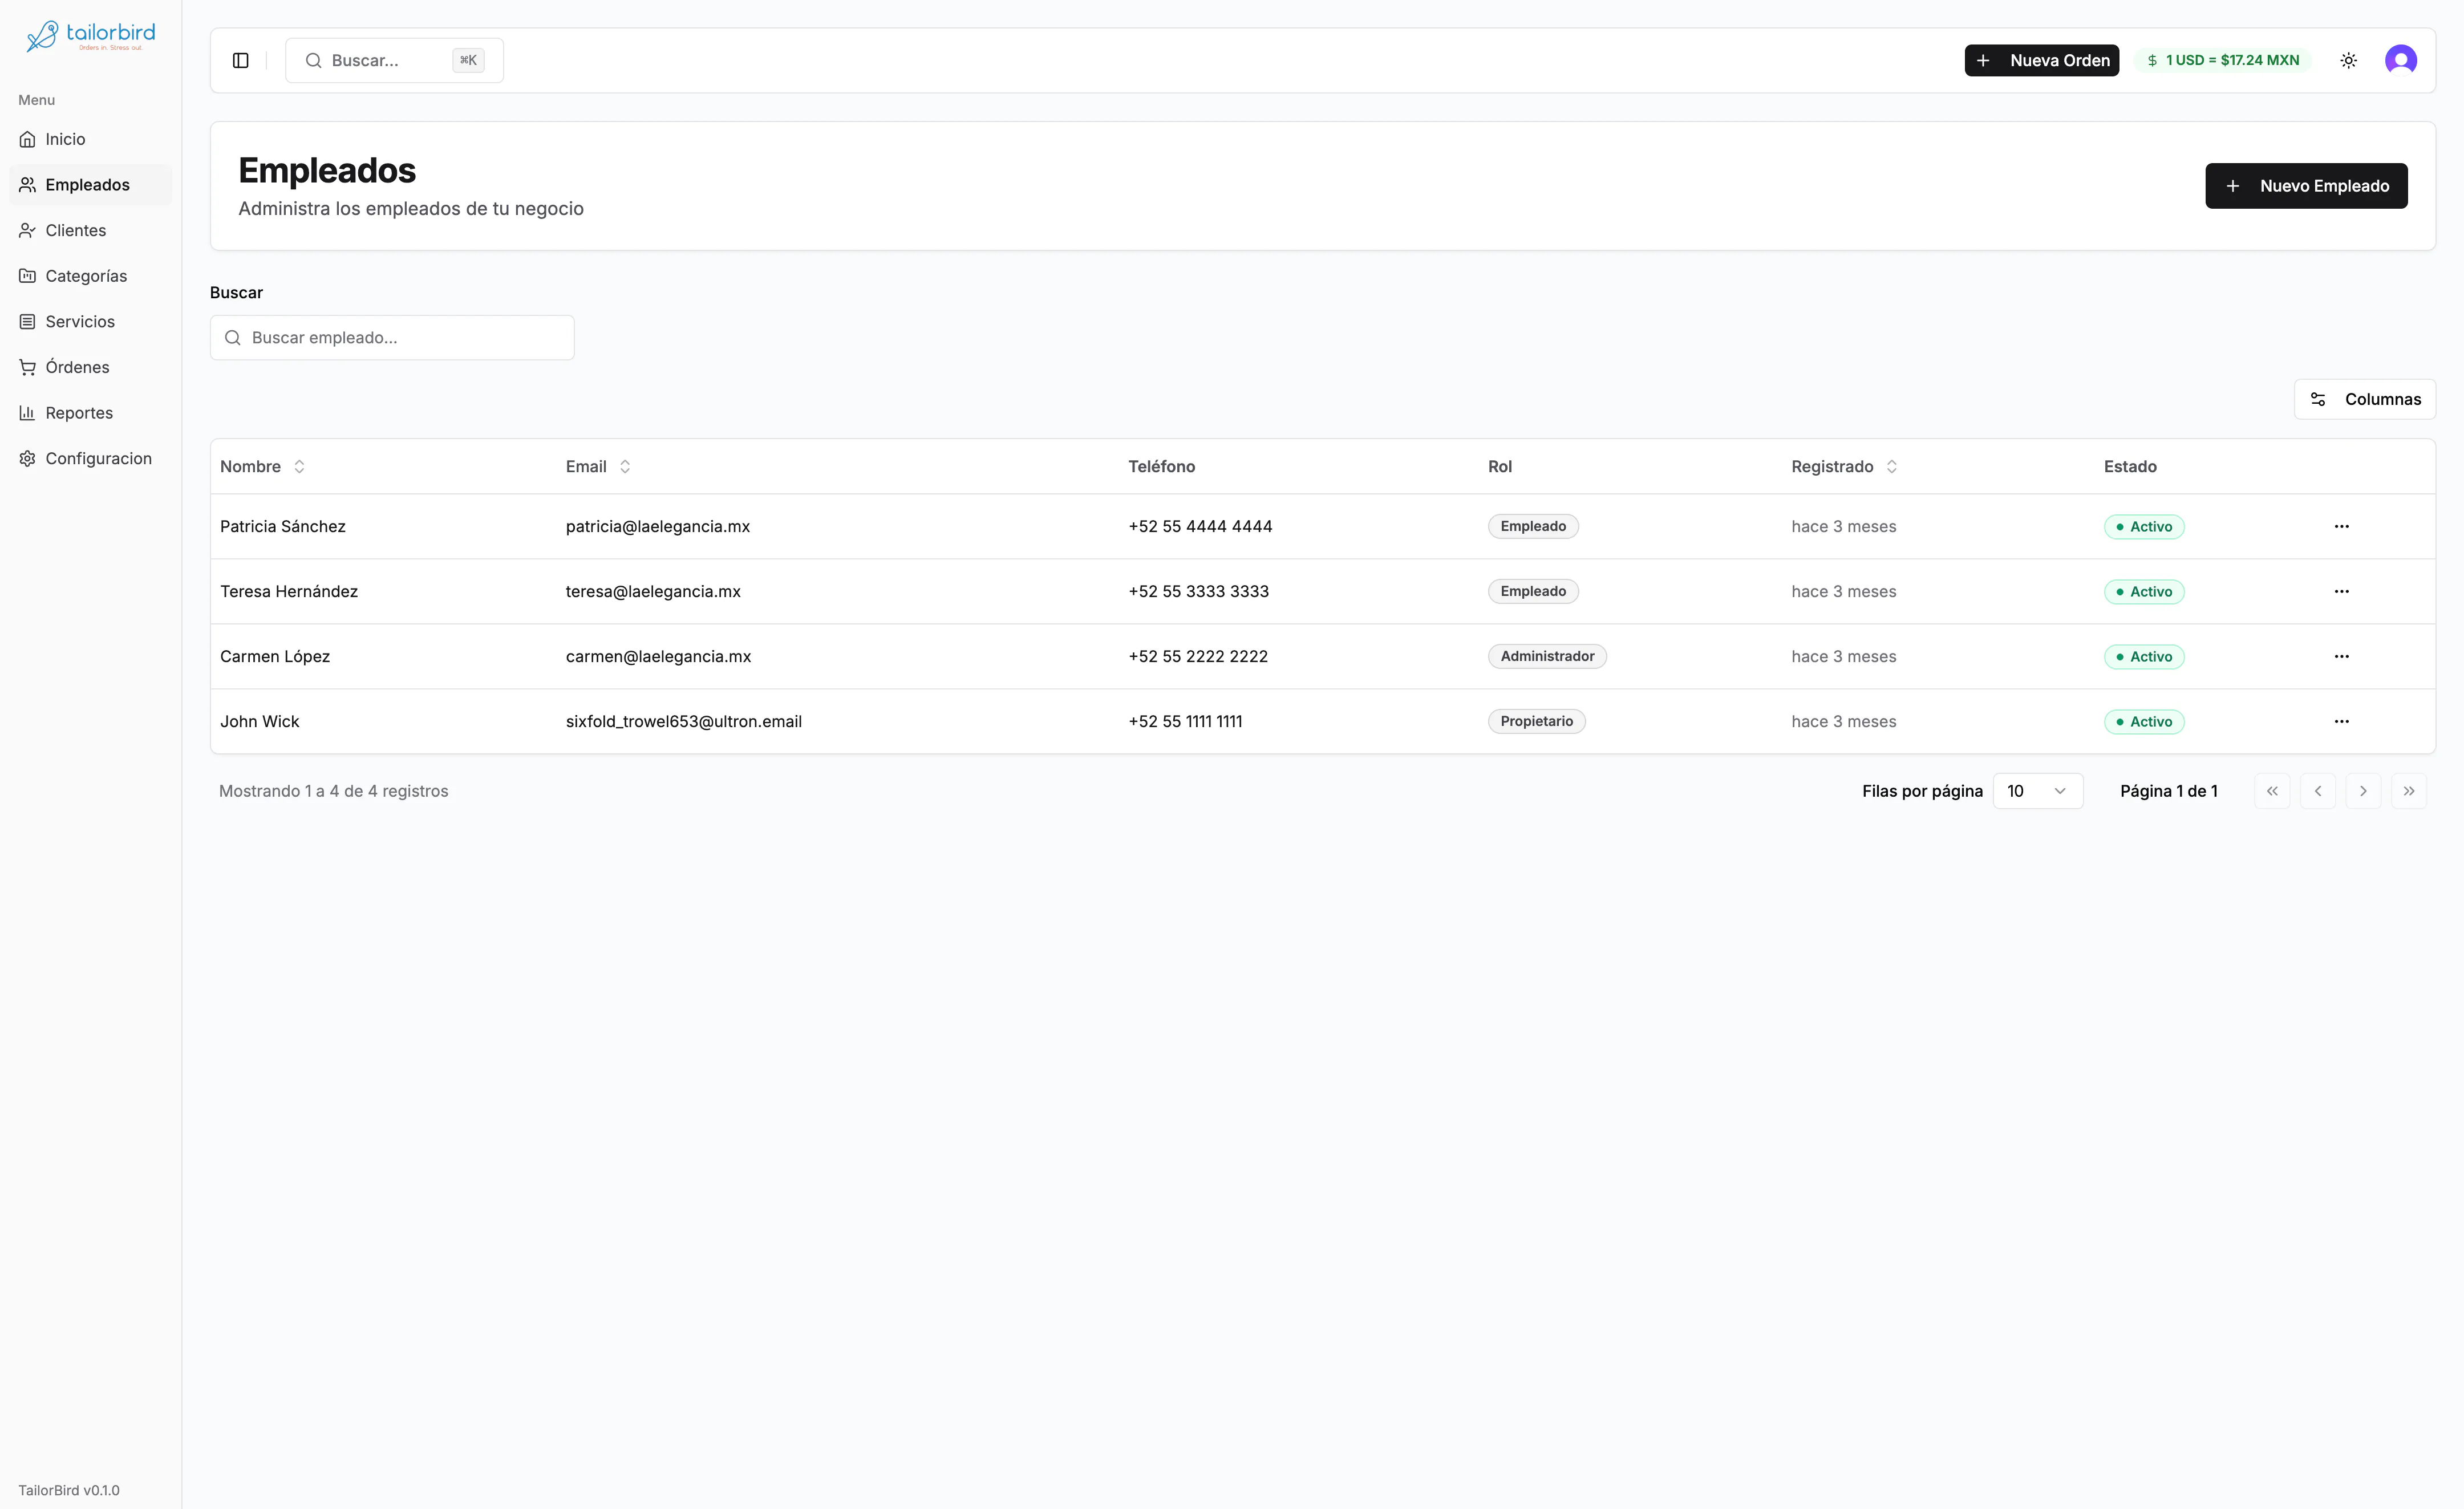This screenshot has height=1509, width=2464.
Task: Click Página 1 de 1 indicator
Action: point(2168,791)
